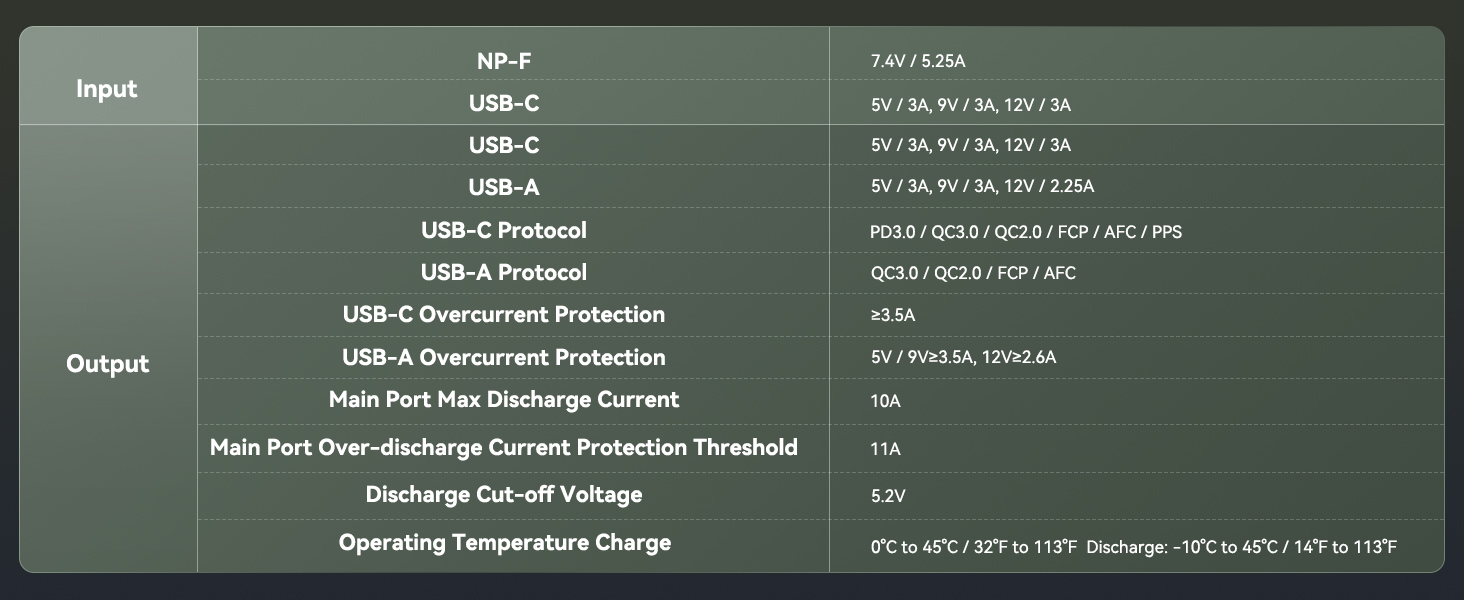
Task: Select Over-discharge Current Protection Threshold label
Action: (504, 447)
